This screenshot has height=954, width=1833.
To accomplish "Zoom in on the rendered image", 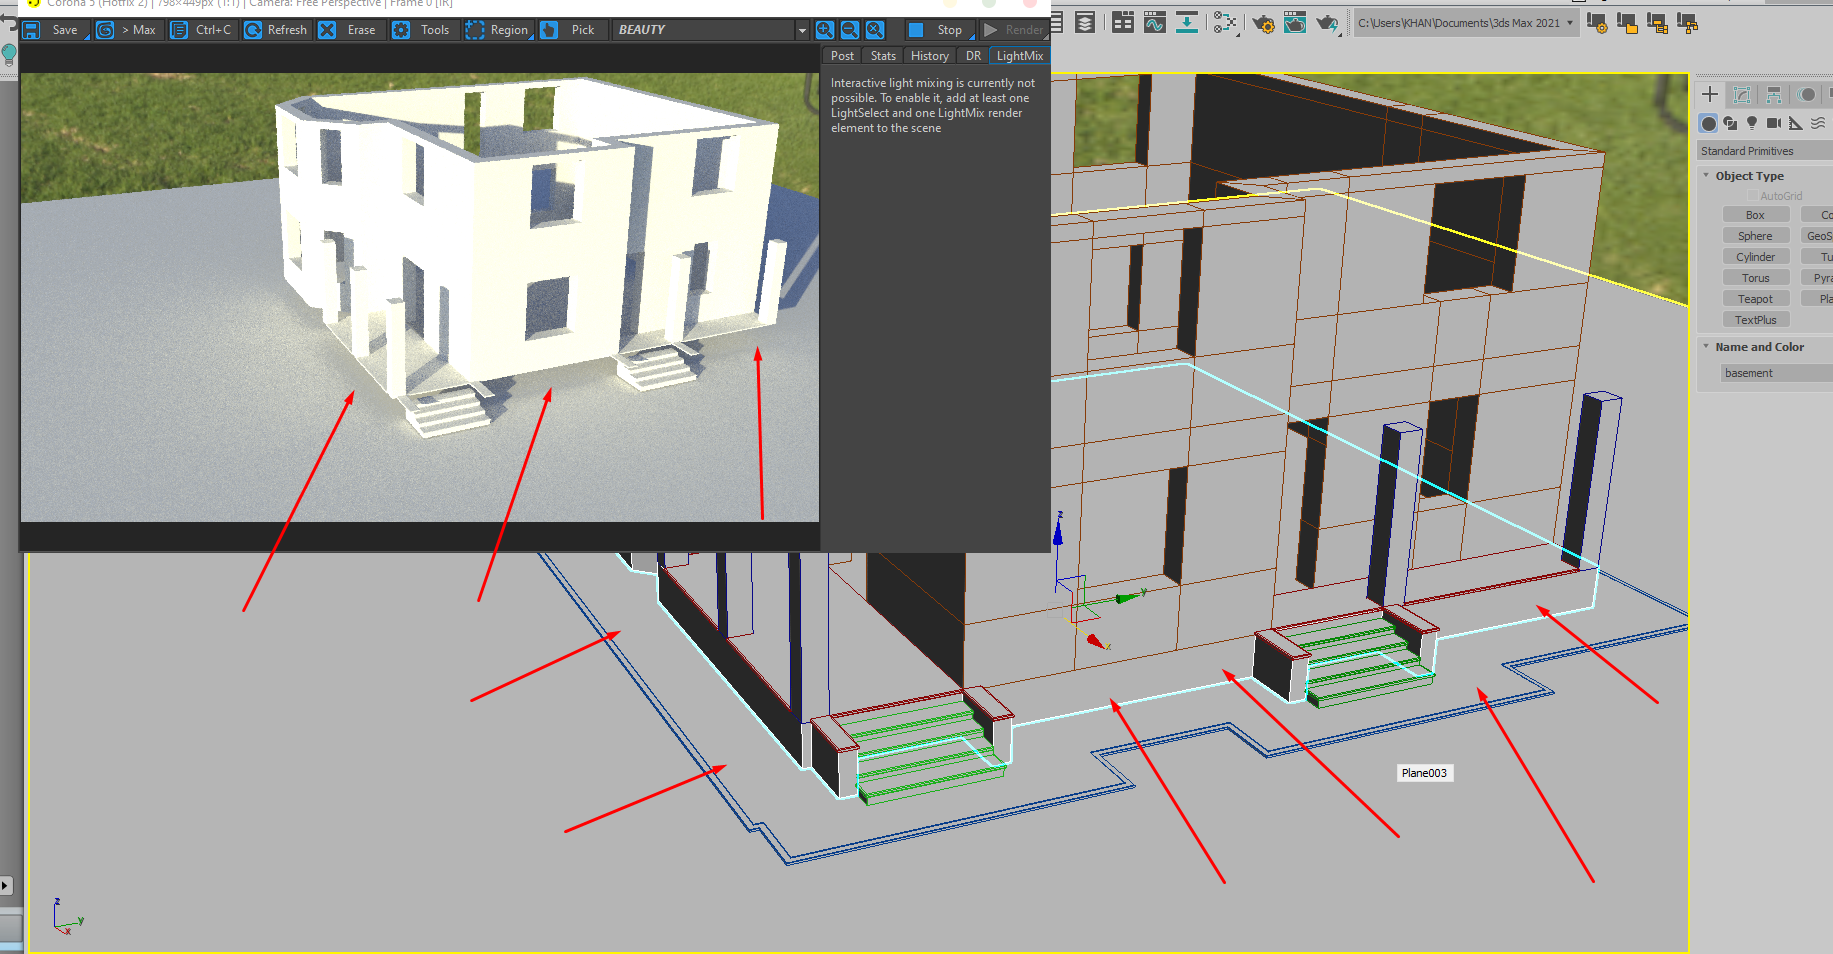I will [825, 30].
